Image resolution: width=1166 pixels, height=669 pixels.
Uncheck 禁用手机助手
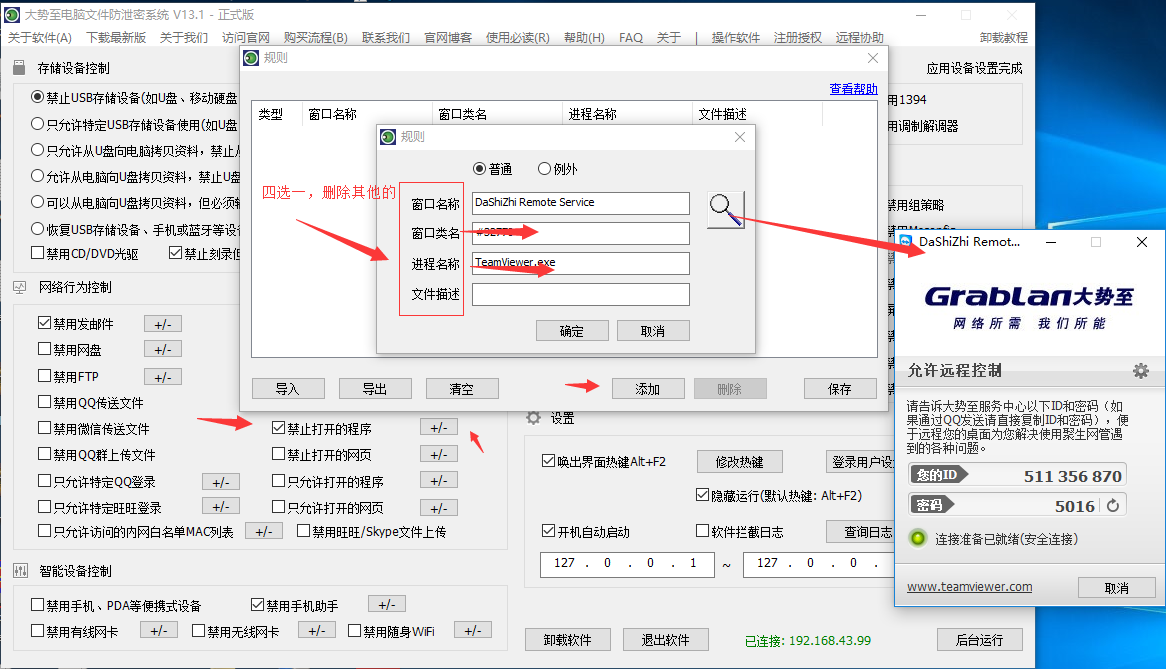click(x=258, y=605)
